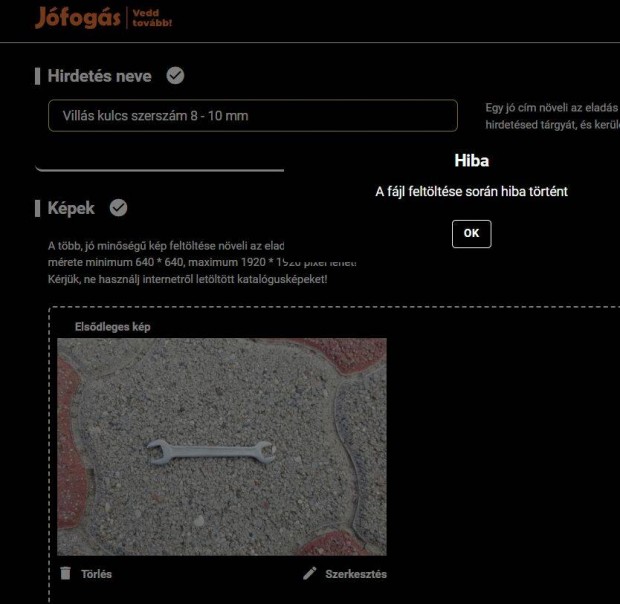Click the checkmark icon next to Képek
This screenshot has height=604, width=620.
click(118, 208)
